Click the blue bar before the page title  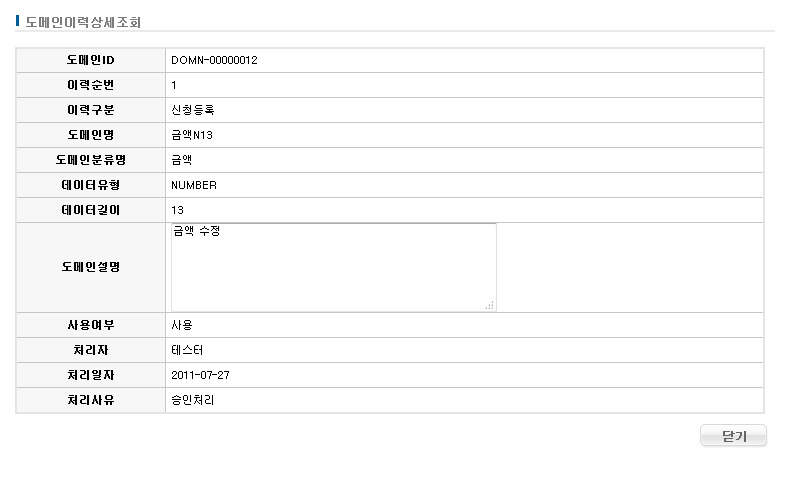point(18,20)
